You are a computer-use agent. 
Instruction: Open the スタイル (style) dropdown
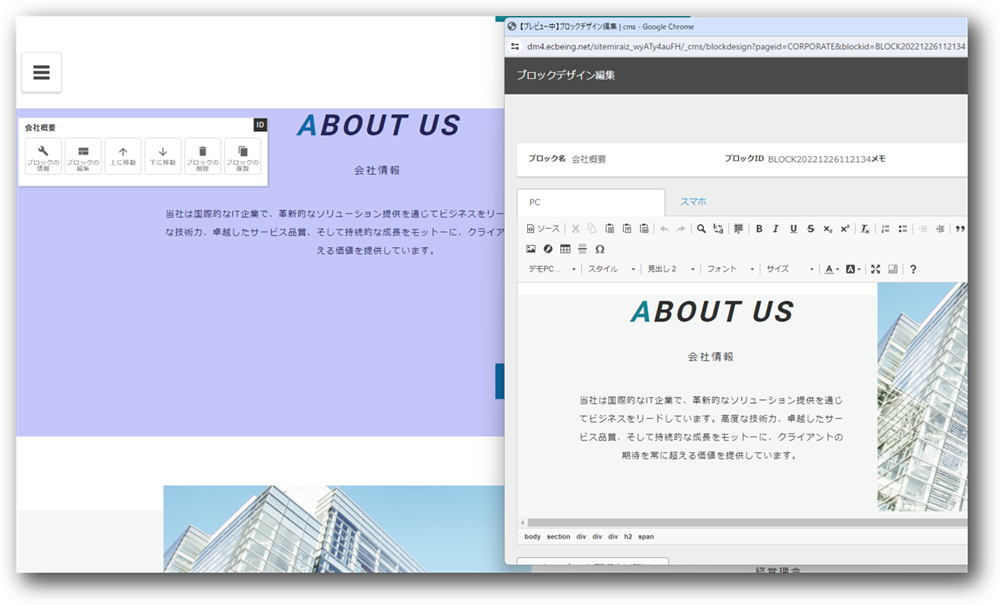tap(611, 269)
